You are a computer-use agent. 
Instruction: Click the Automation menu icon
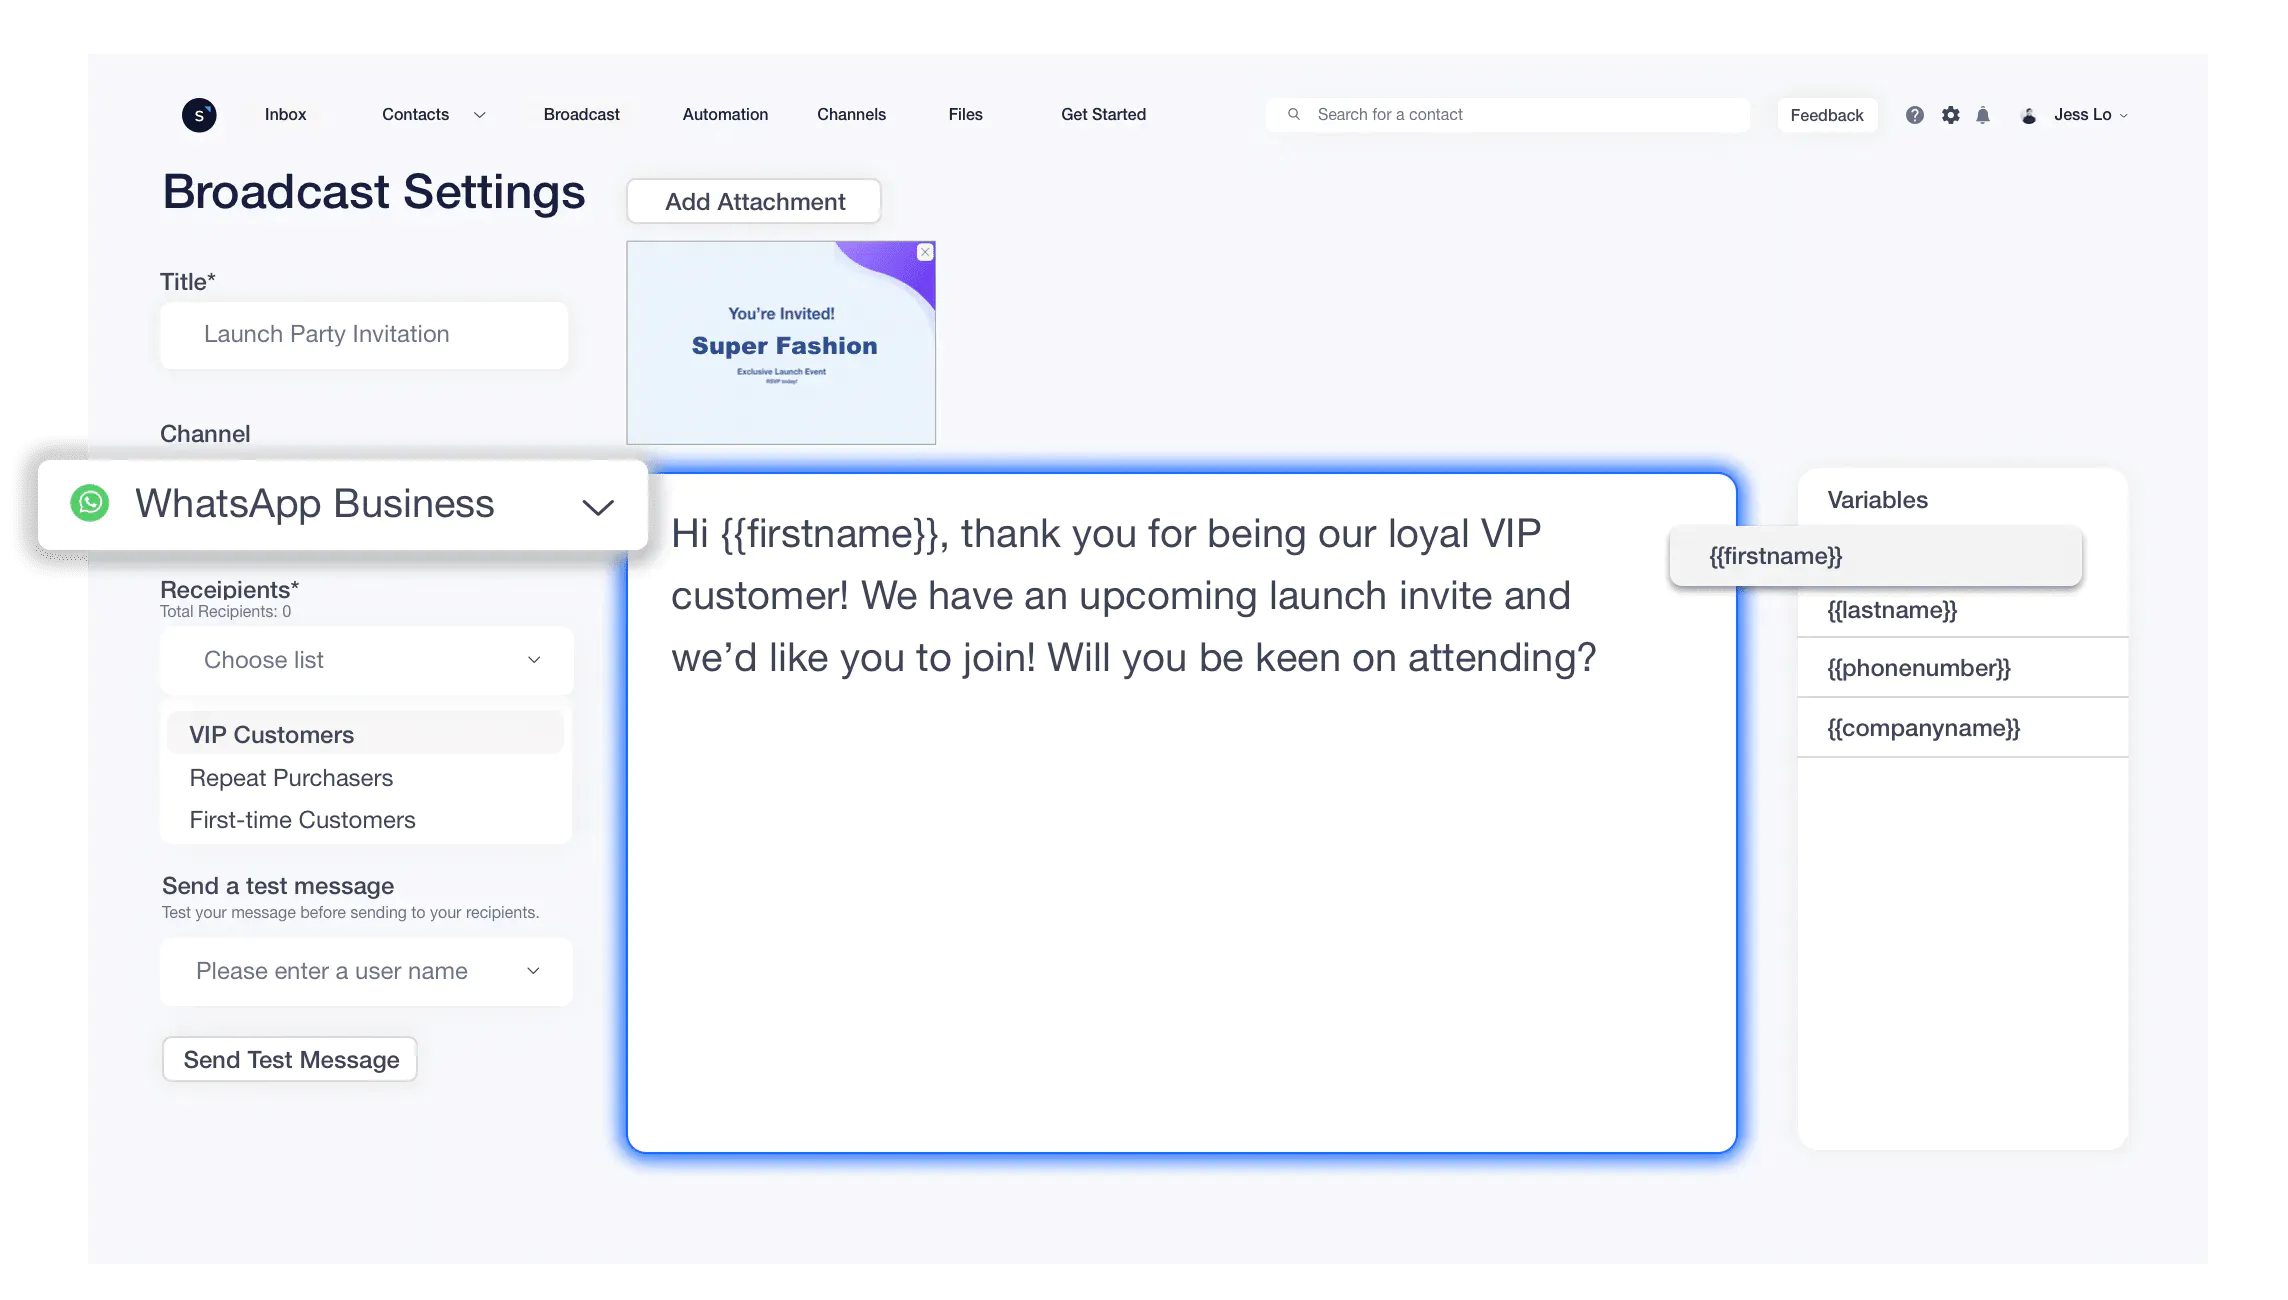click(724, 115)
